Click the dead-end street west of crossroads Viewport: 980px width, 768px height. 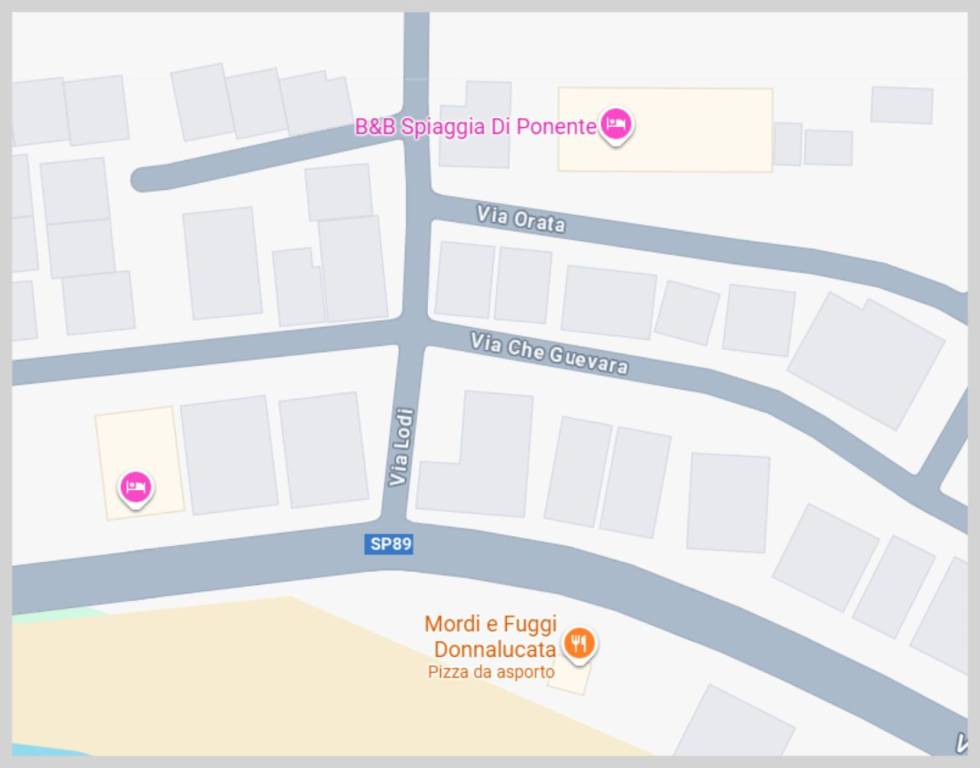pyautogui.click(x=262, y=156)
